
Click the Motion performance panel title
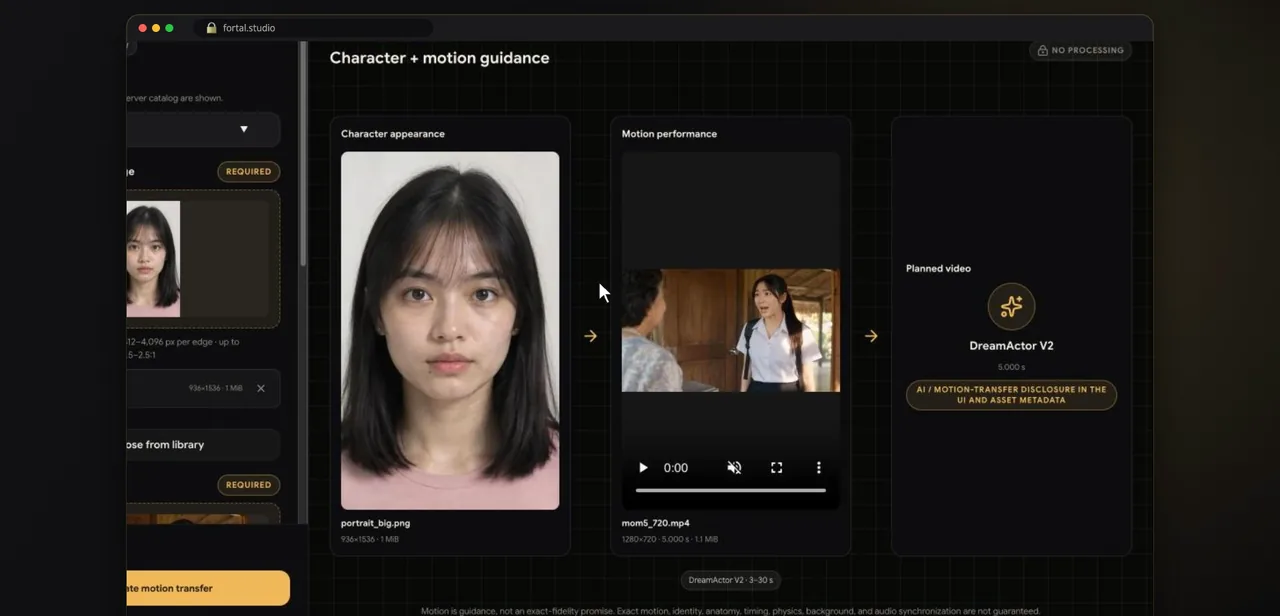tap(669, 134)
